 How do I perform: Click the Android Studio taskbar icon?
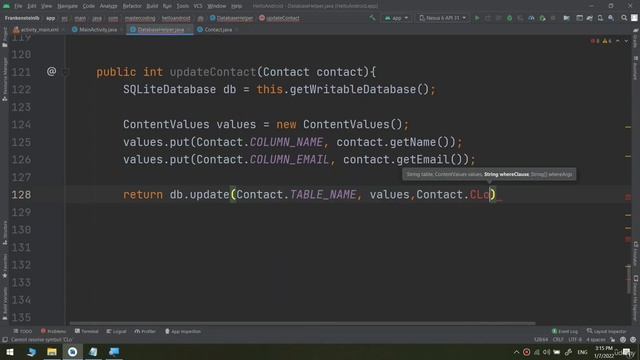click(x=72, y=352)
